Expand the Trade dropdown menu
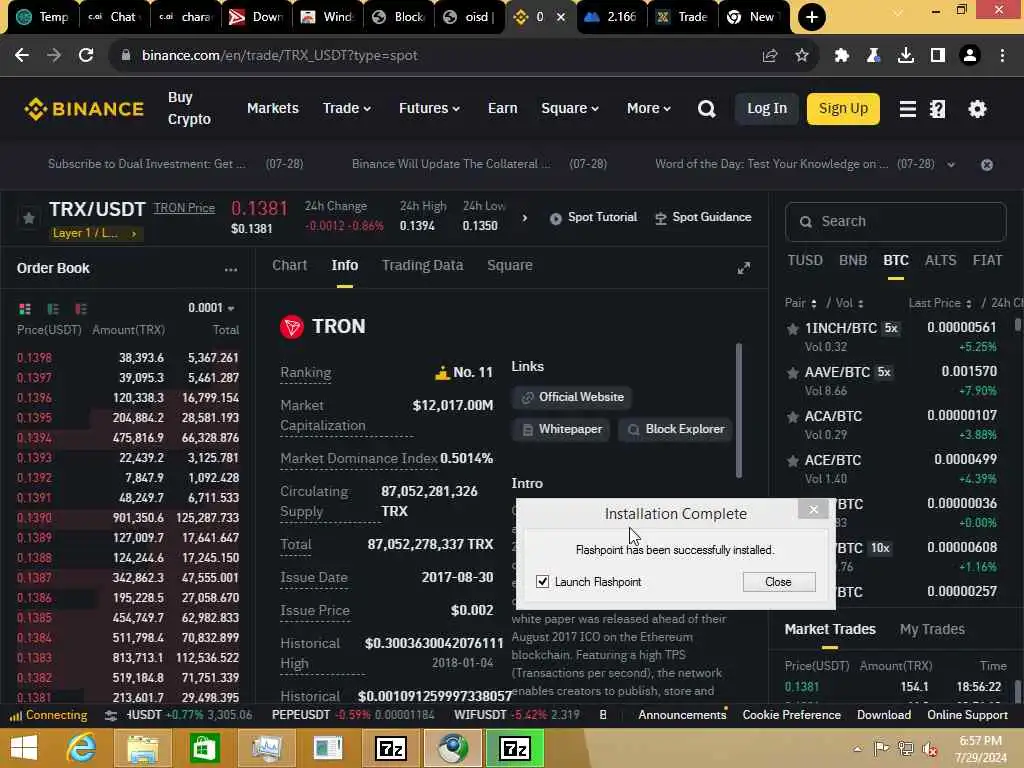 (347, 108)
